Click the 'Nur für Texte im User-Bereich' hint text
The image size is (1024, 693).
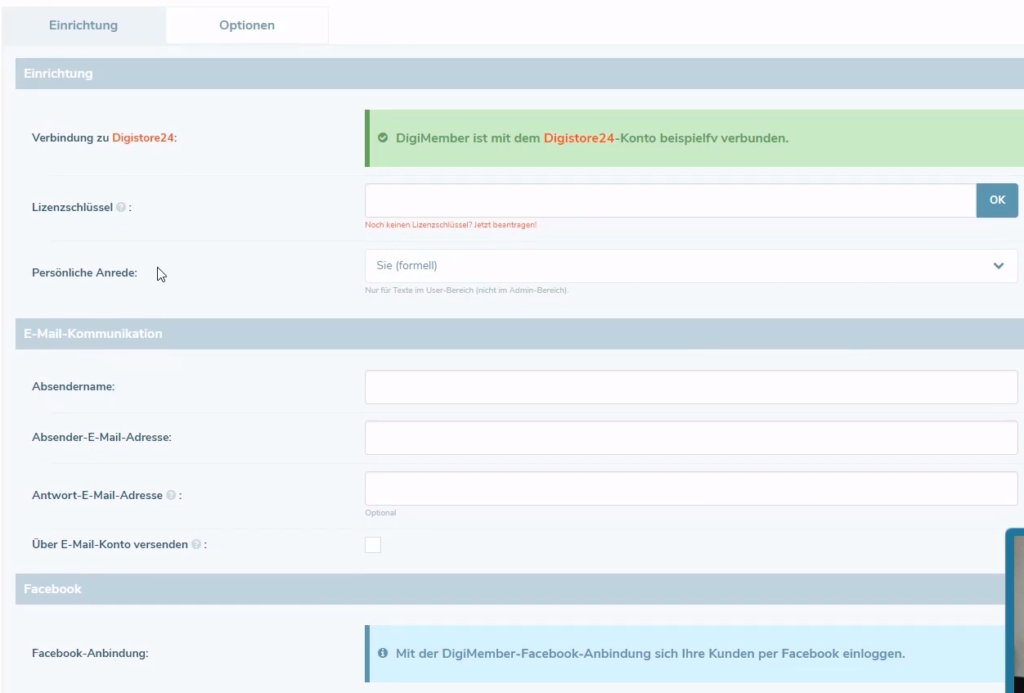(x=467, y=290)
